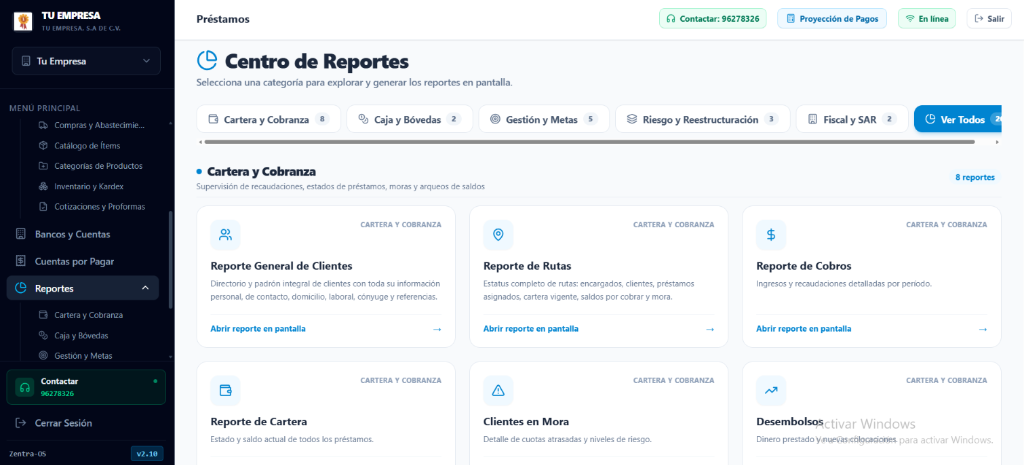Select the Gestión y Metas category tab
The height and width of the screenshot is (465, 1024).
pos(544,119)
